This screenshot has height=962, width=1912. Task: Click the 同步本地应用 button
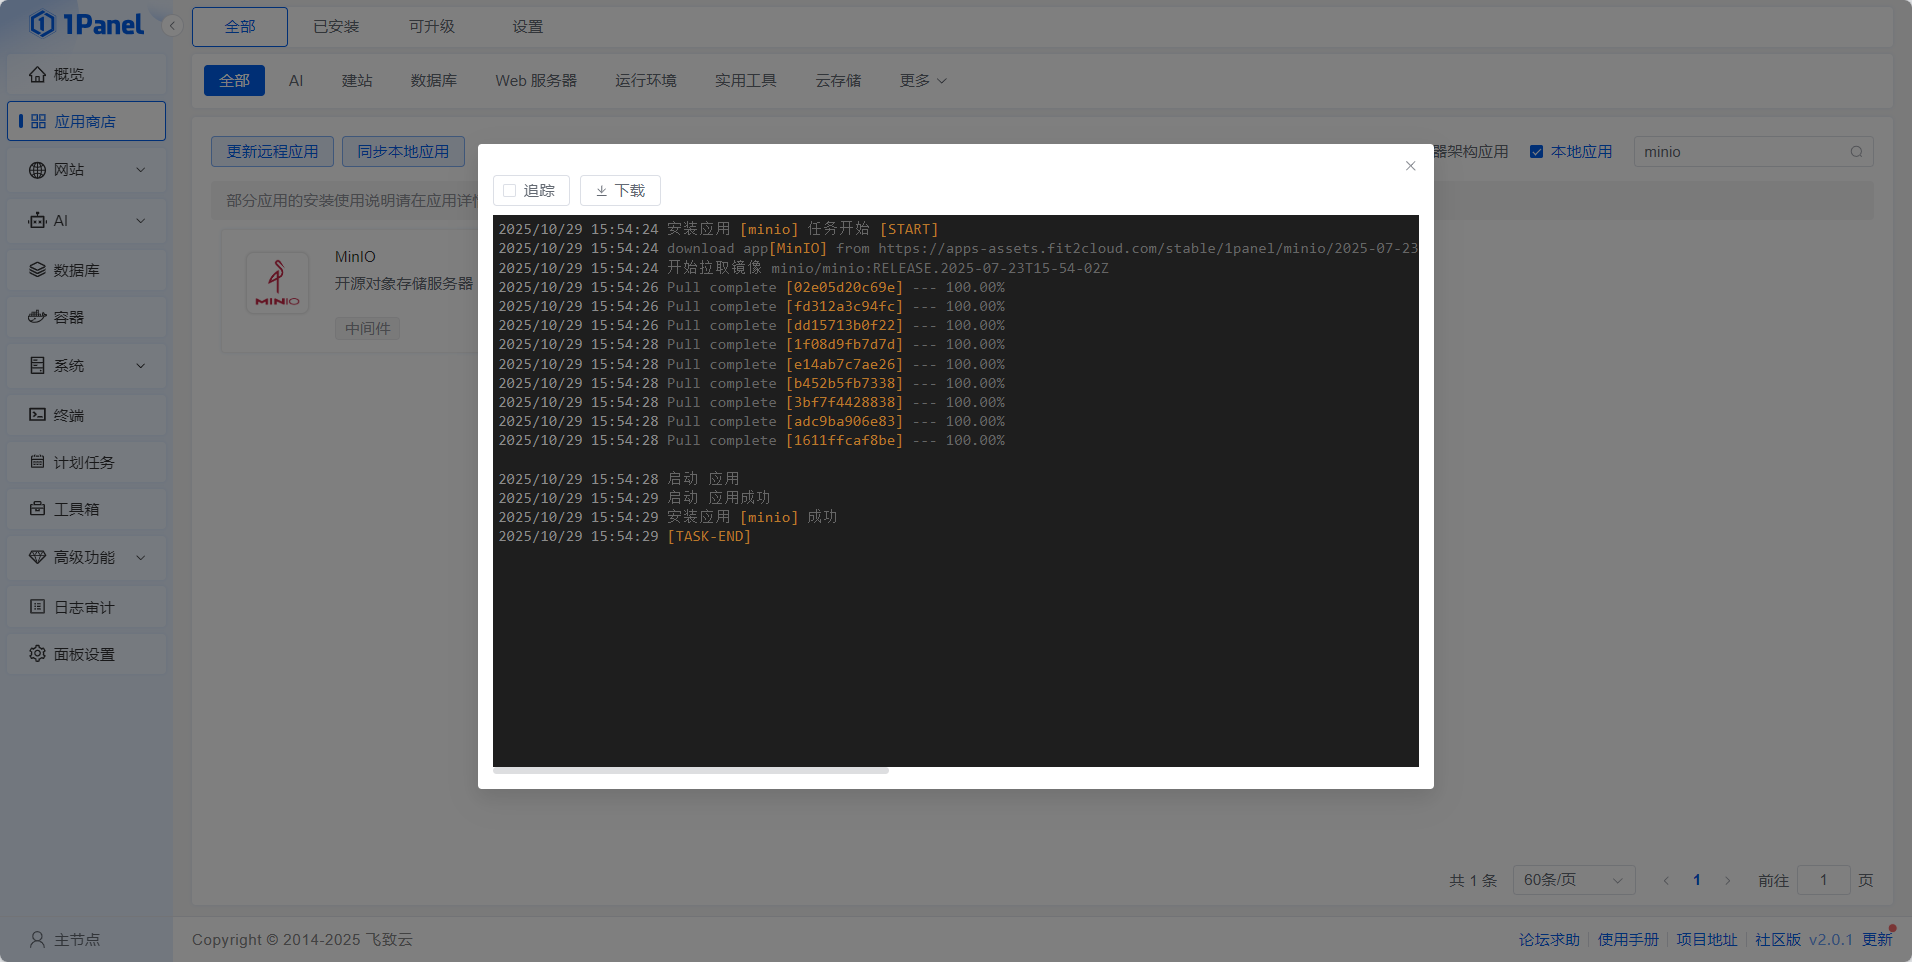(403, 152)
